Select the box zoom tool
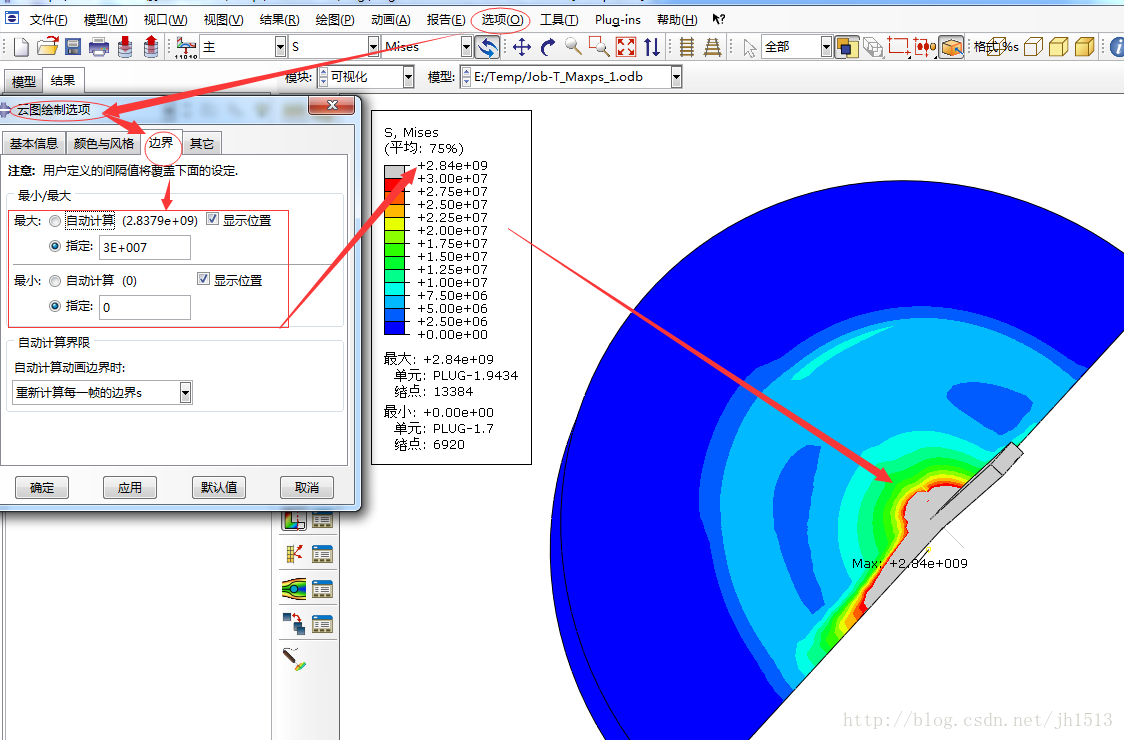Screen dimensions: 1124x740 (x=599, y=47)
